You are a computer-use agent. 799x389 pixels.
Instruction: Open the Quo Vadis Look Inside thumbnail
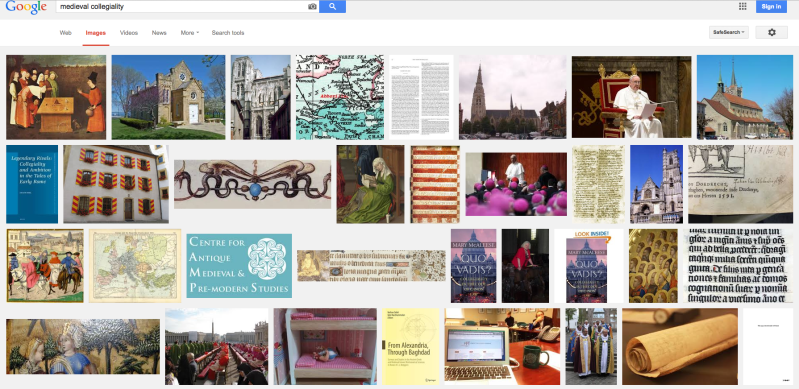pos(589,266)
